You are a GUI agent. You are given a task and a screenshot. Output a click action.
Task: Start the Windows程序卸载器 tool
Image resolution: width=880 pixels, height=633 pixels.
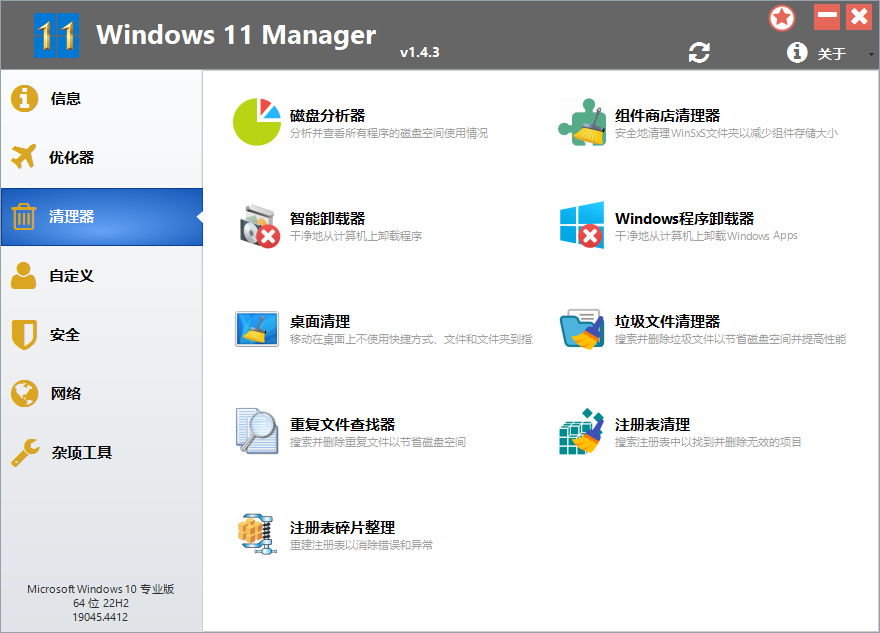[x=680, y=218]
